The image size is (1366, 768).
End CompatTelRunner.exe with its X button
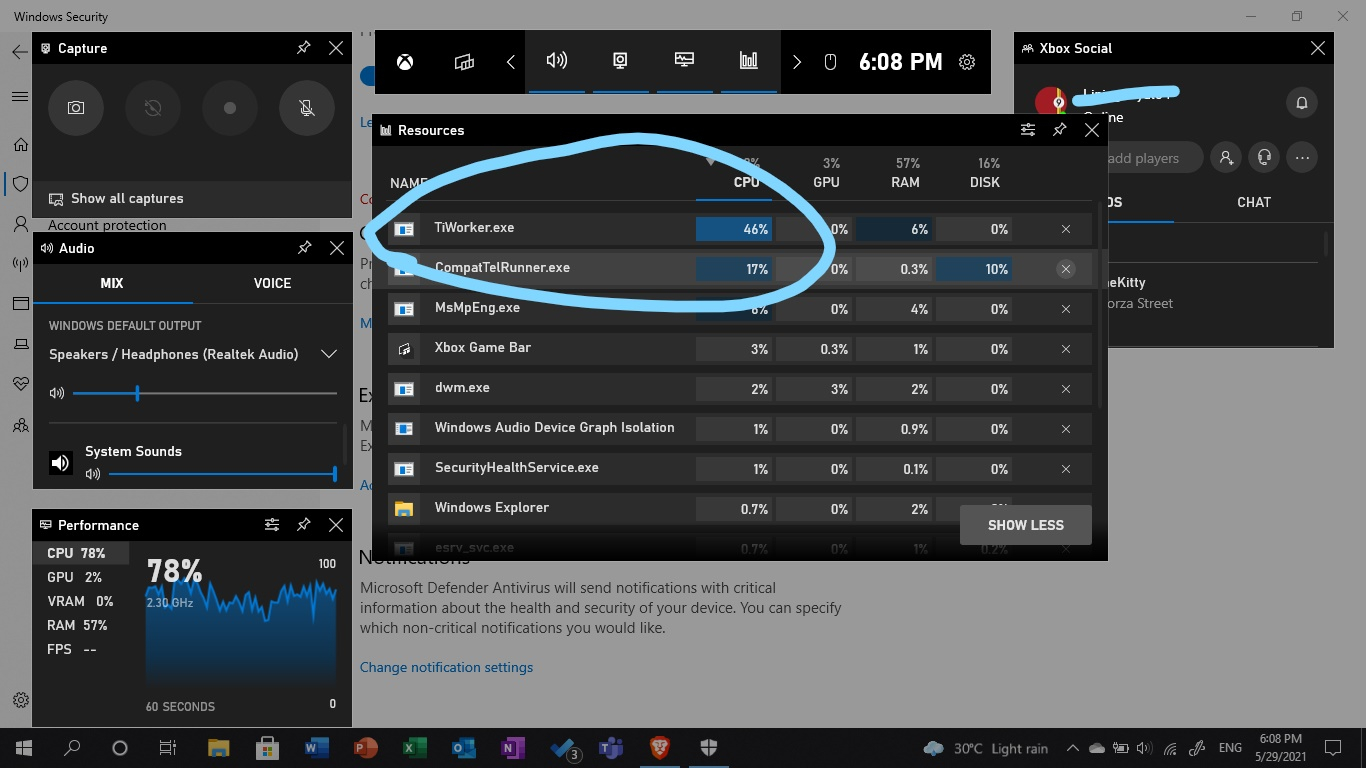click(x=1066, y=269)
